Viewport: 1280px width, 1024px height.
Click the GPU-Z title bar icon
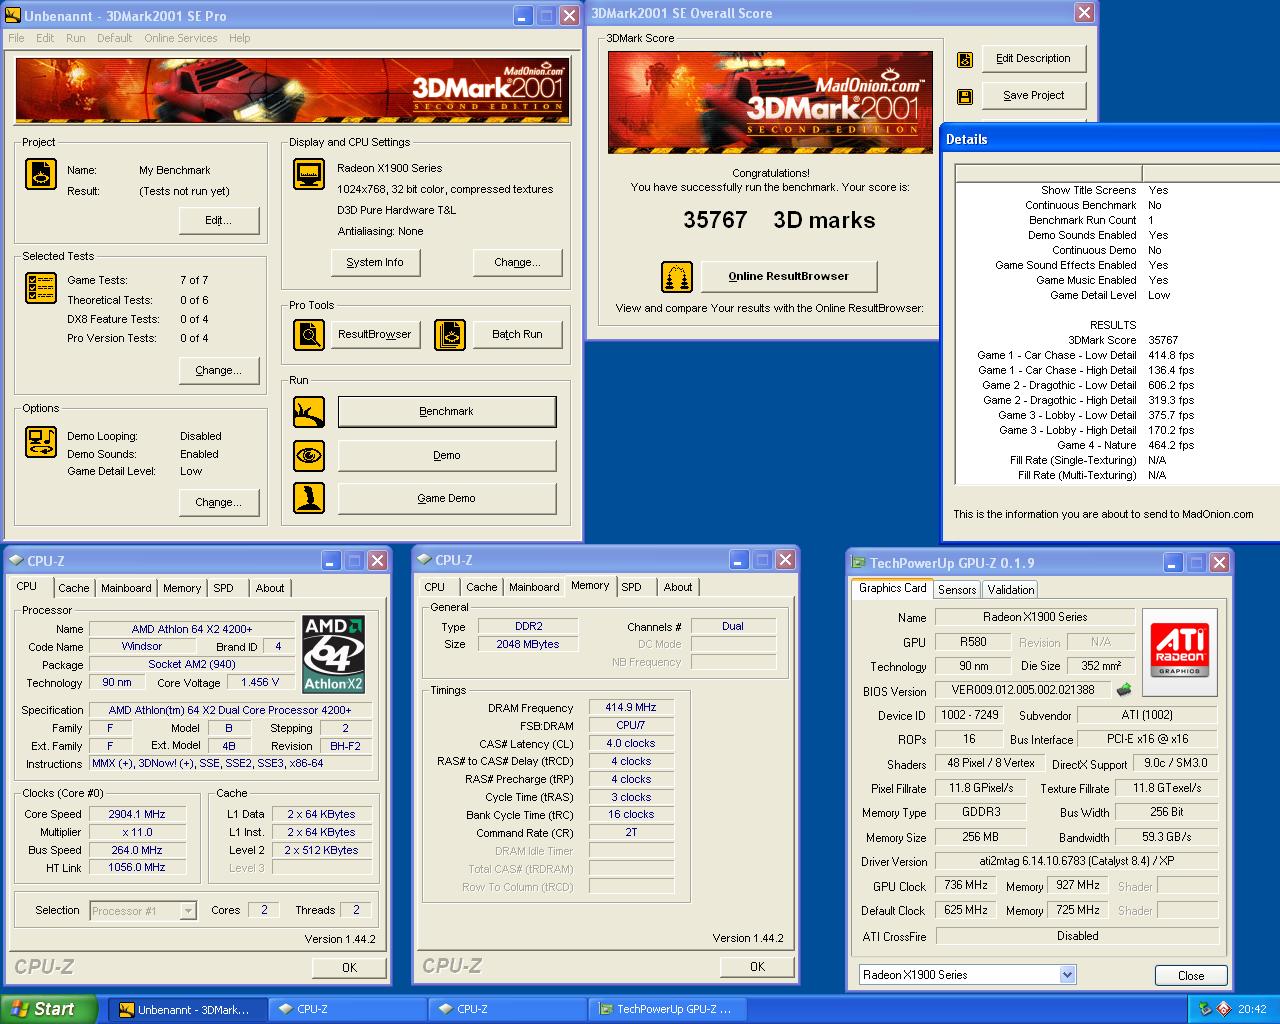(x=858, y=563)
